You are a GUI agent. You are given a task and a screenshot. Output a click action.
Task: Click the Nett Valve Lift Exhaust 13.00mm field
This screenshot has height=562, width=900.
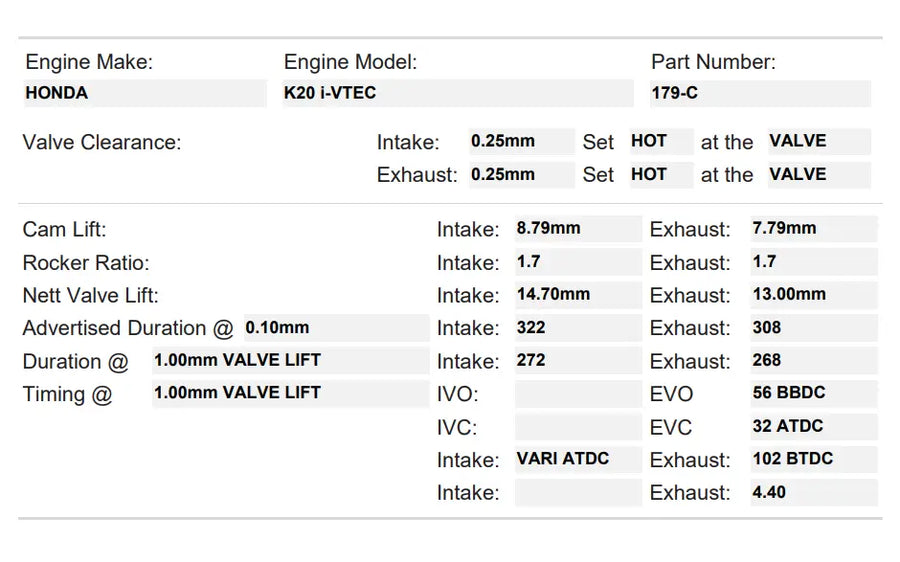(813, 295)
